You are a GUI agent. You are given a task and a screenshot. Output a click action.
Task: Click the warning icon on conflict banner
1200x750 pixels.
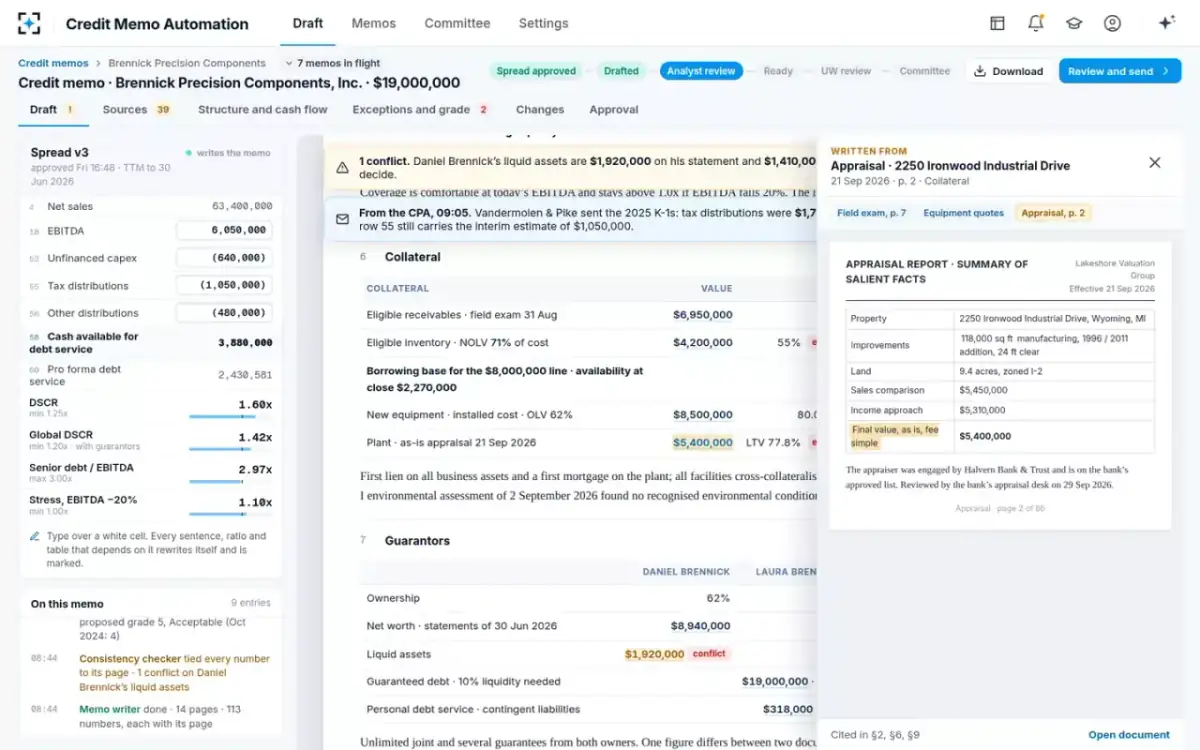pos(342,167)
